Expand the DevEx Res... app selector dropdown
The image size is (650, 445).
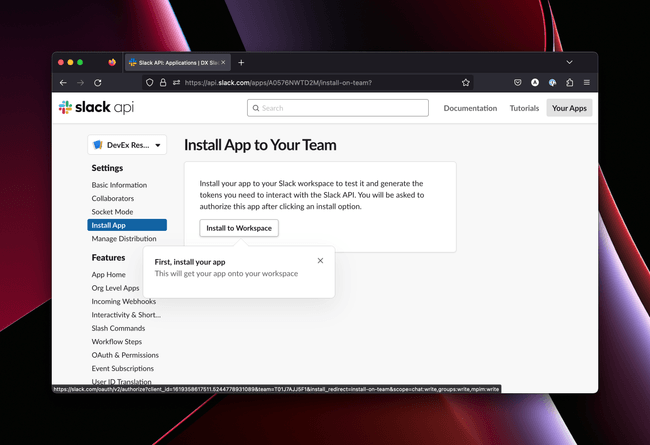(127, 145)
